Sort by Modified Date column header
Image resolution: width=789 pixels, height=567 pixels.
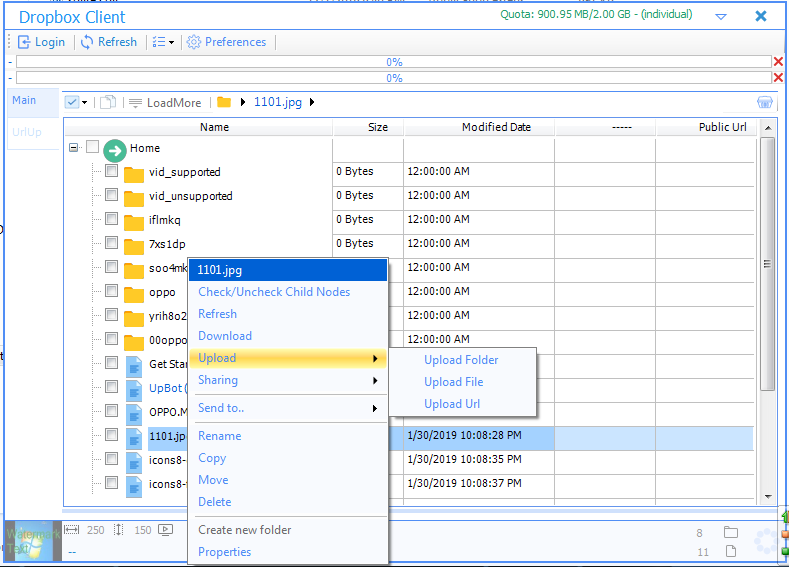click(x=479, y=127)
